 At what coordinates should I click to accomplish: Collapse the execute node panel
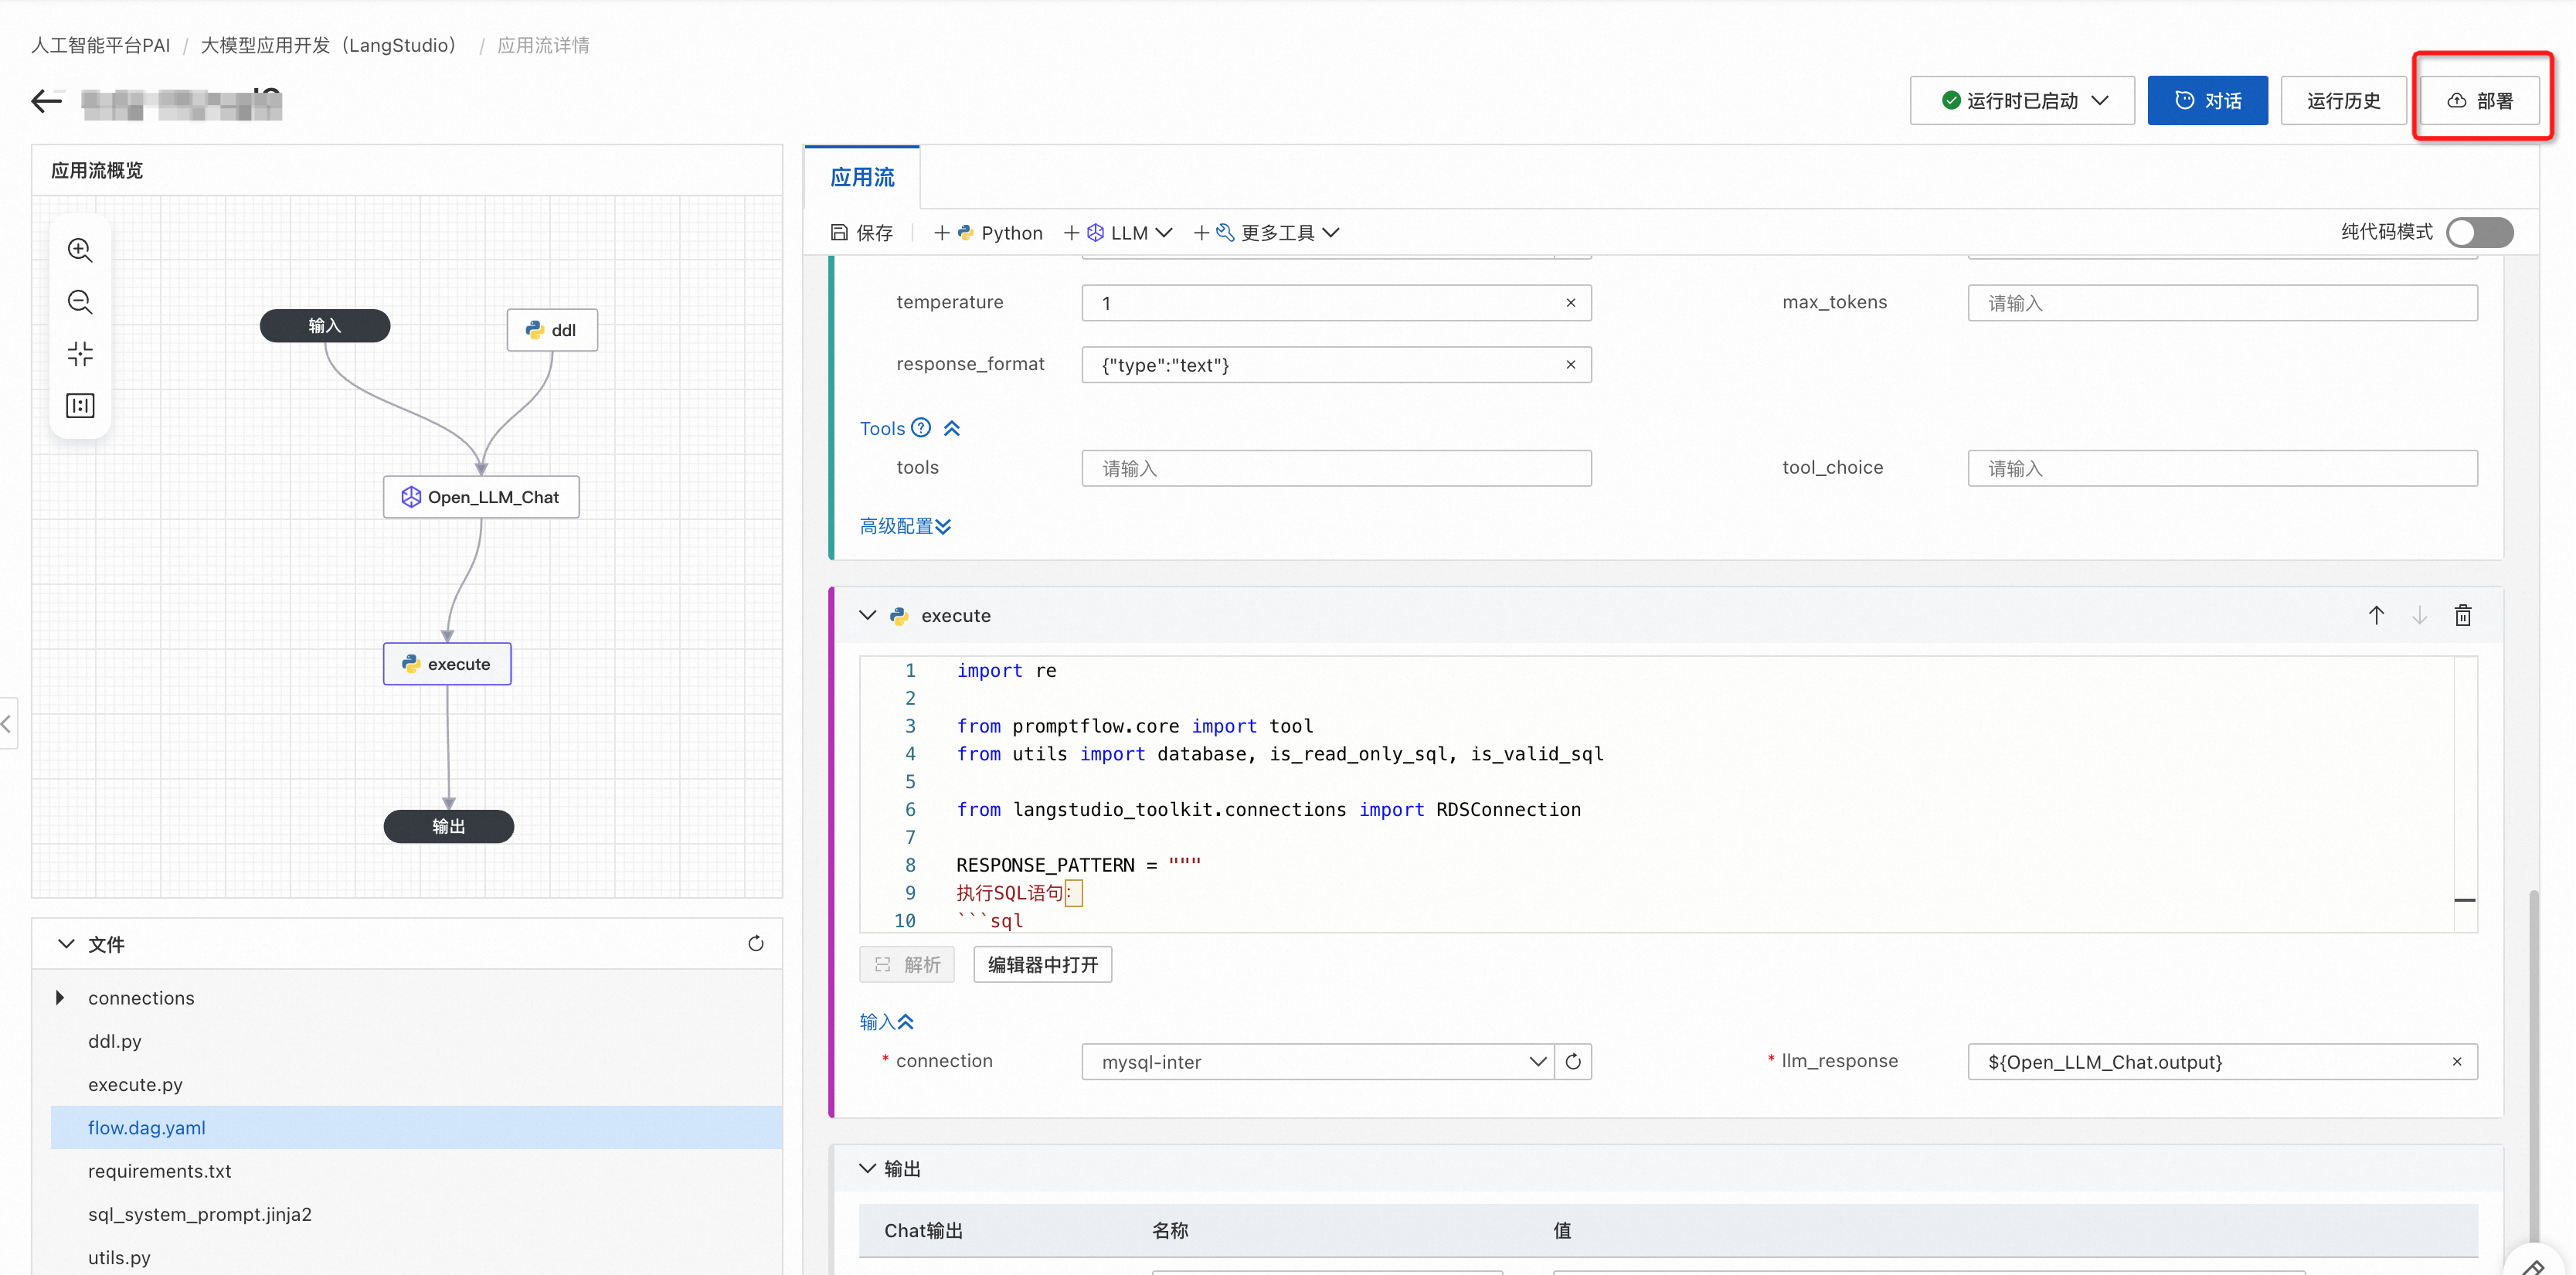[x=867, y=615]
